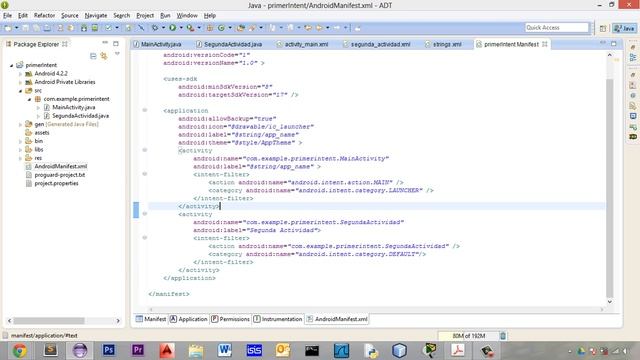Click Package Explorer horizontal scrollbar thumb

(x=49, y=321)
